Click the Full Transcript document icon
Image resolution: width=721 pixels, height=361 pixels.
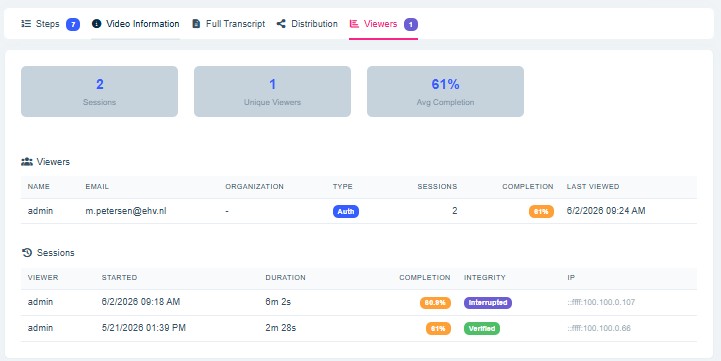[196, 24]
